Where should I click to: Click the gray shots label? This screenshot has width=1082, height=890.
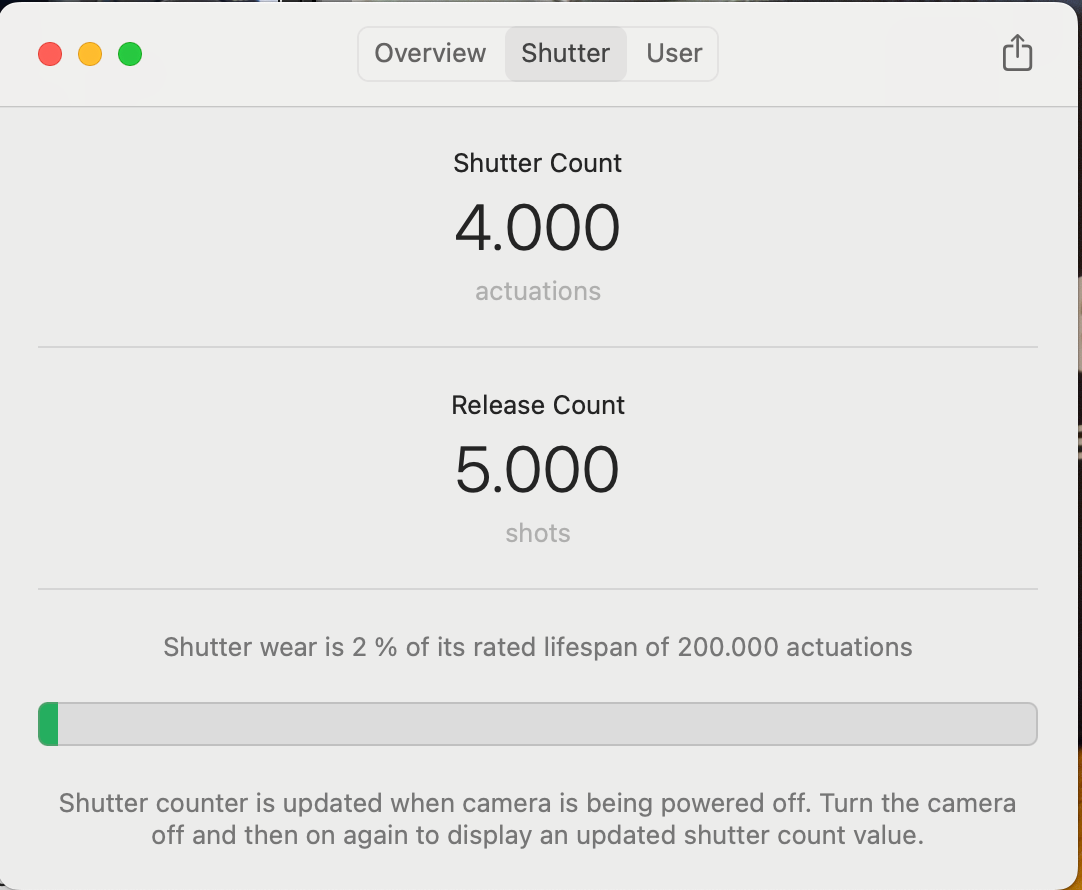[538, 533]
